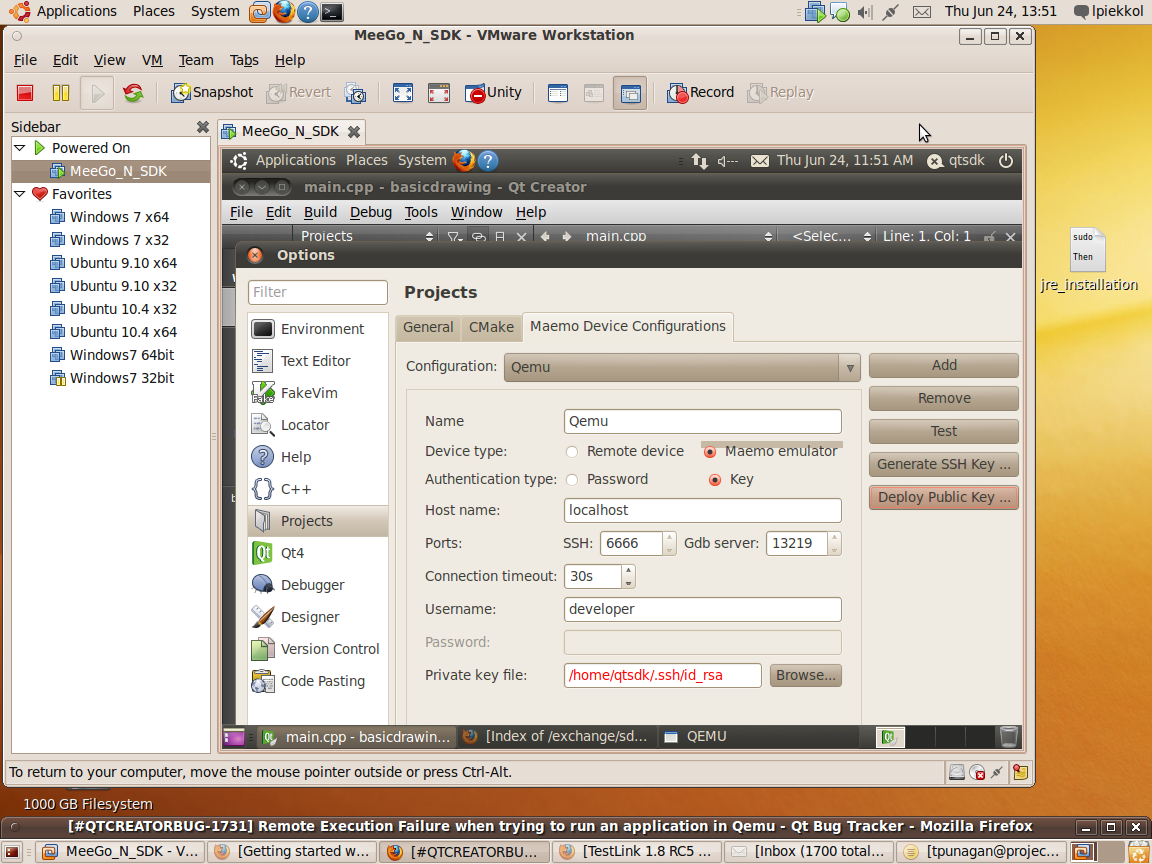This screenshot has width=1152, height=864.
Task: Open the Text Editor options category
Action: click(317, 361)
